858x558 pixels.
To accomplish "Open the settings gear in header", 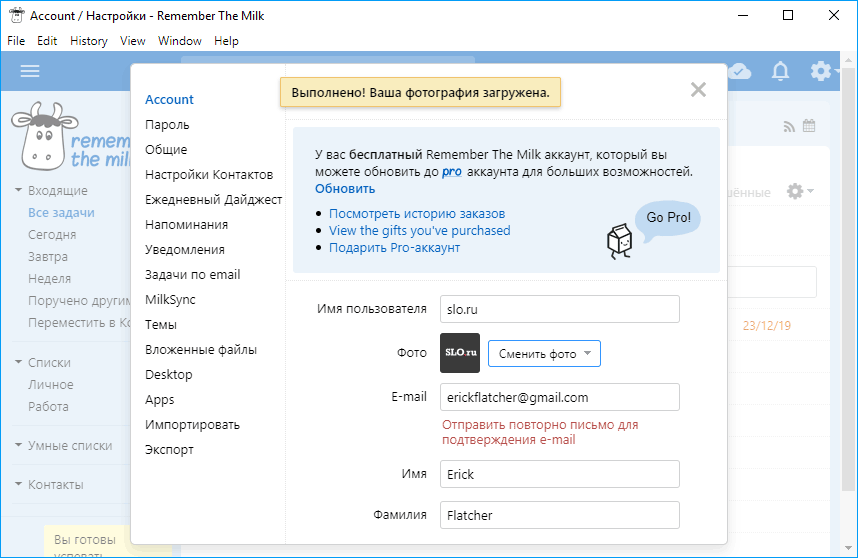I will (821, 71).
